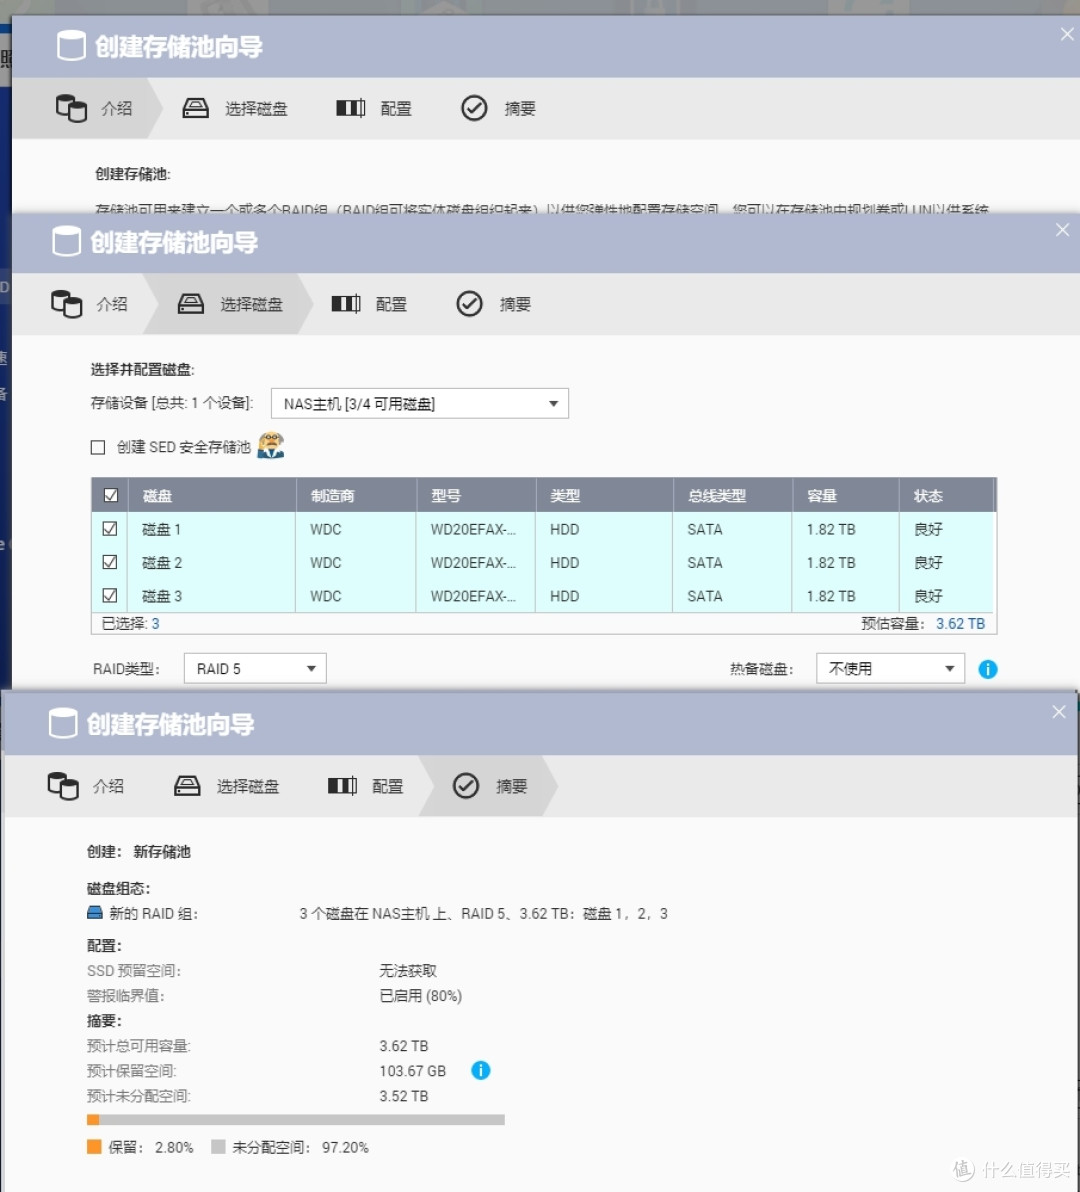Screen dimensions: 1080x1192
Task: Click the reserved/unallocated space usage bar
Action: (x=296, y=1120)
